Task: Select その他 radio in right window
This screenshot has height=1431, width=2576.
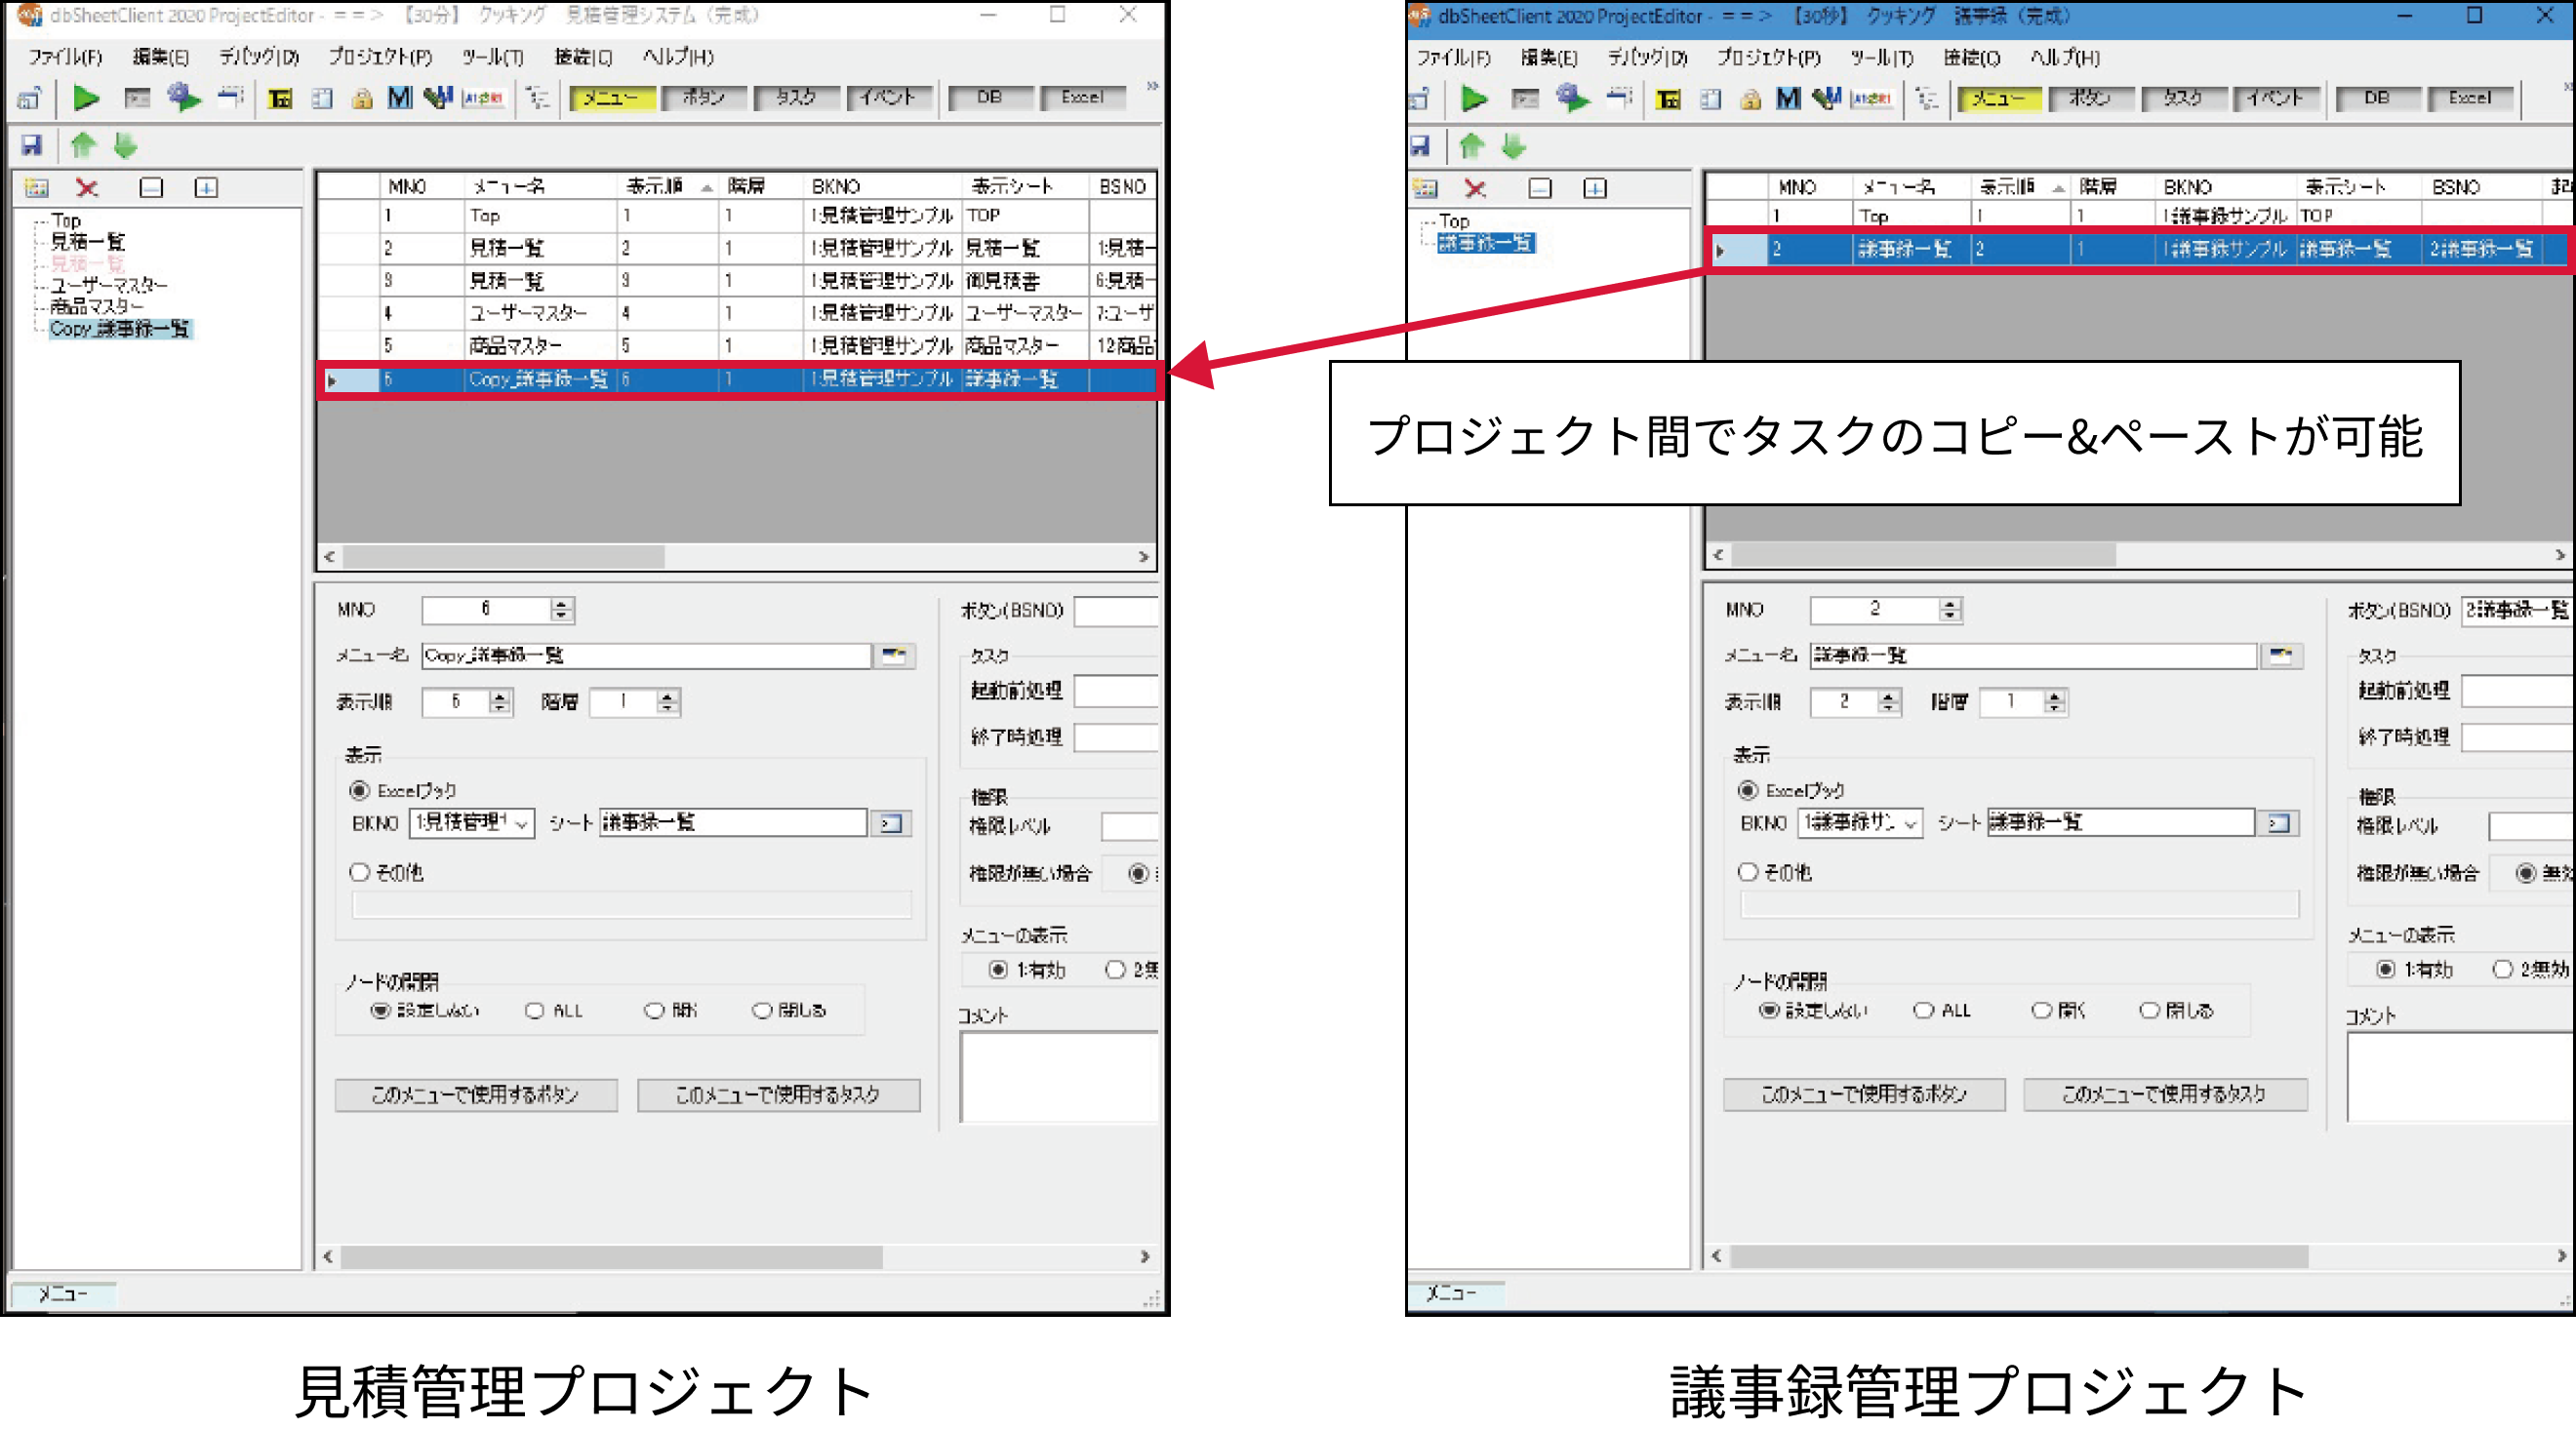Action: pyautogui.click(x=1747, y=872)
